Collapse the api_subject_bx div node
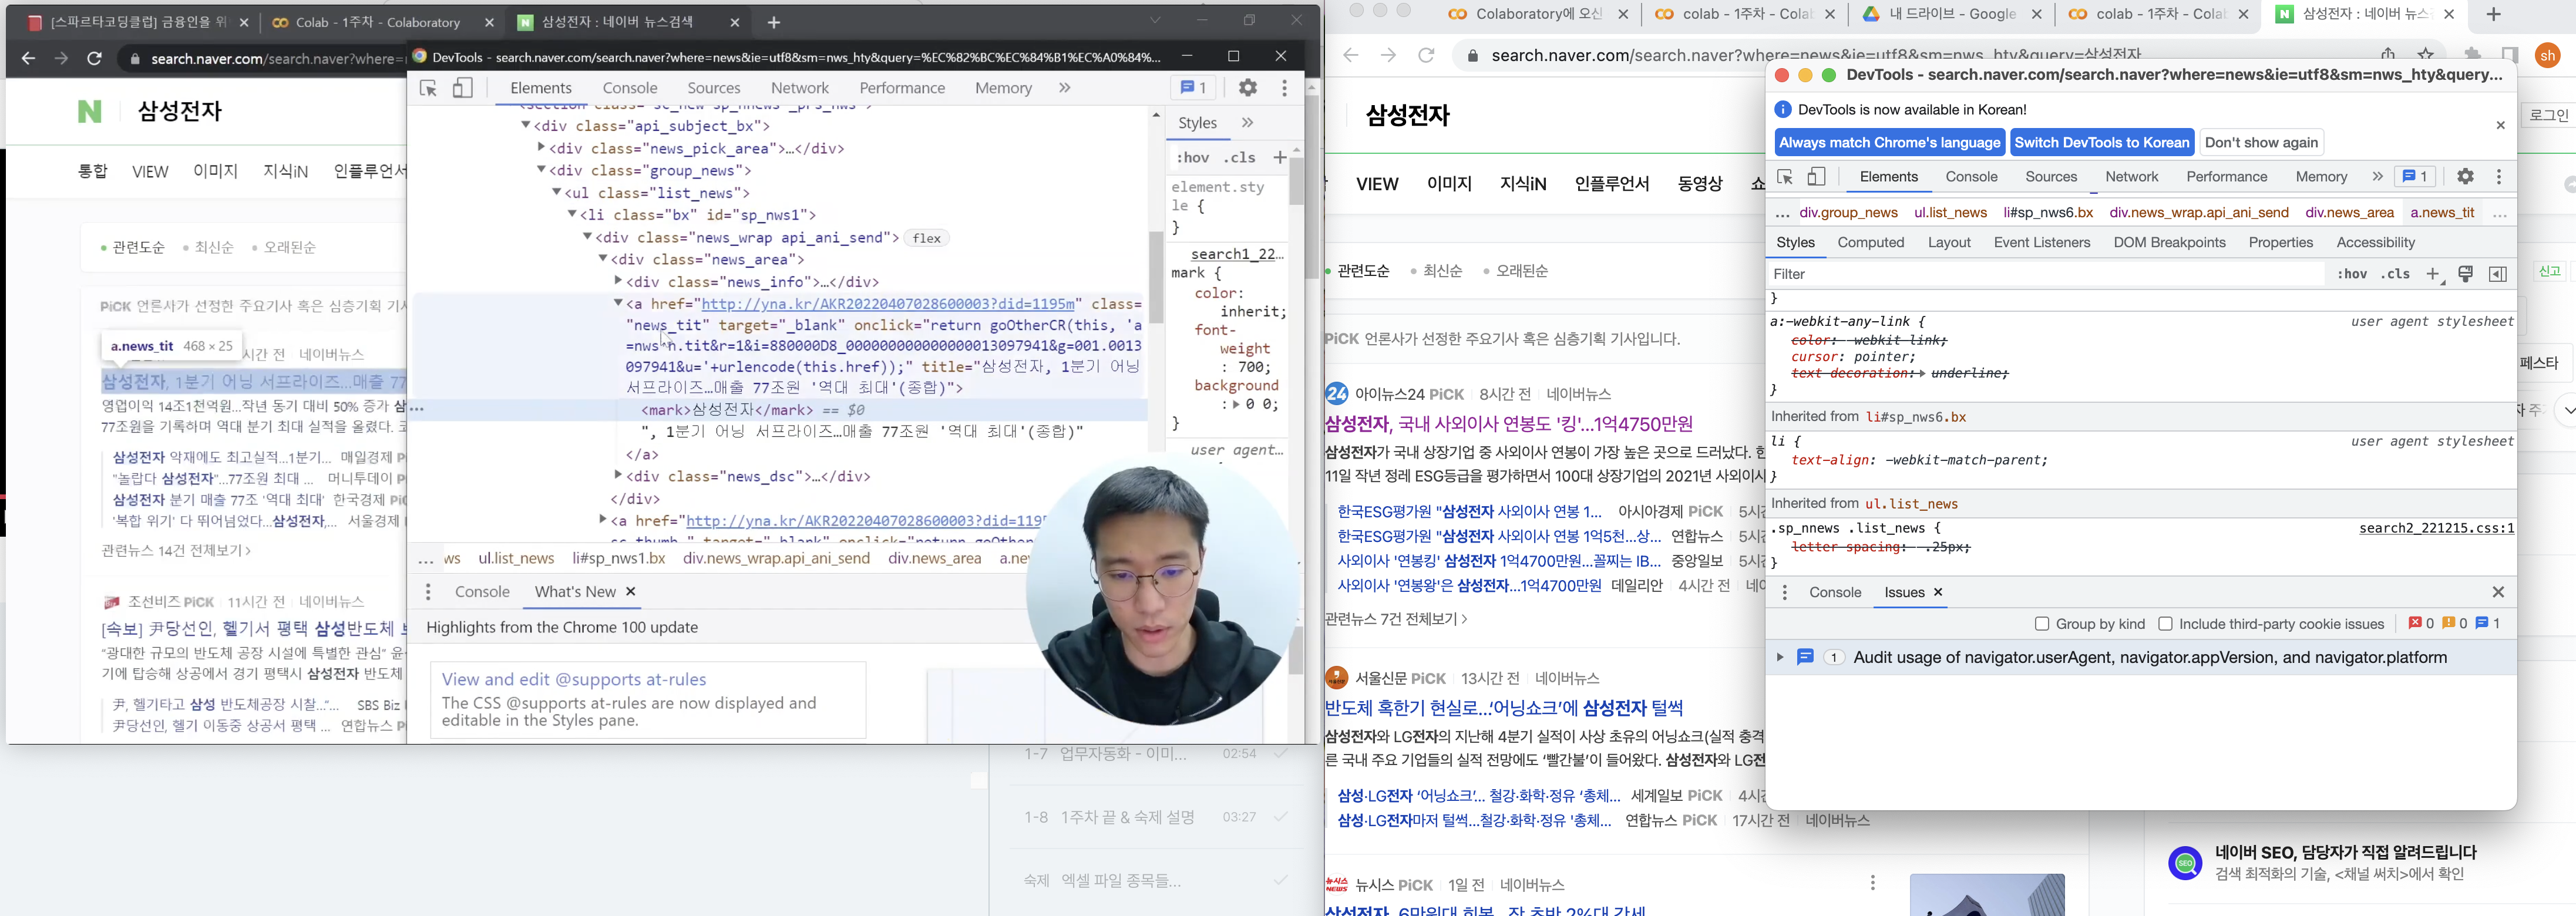 [525, 125]
